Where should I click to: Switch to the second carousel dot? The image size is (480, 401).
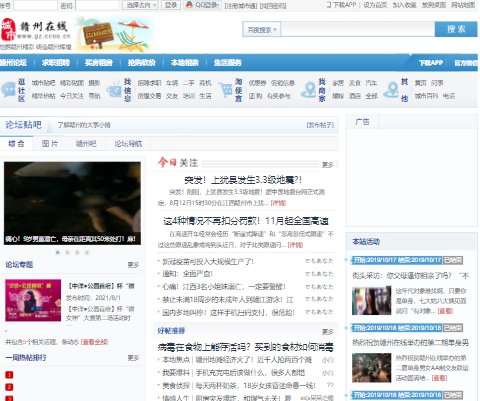click(x=67, y=252)
